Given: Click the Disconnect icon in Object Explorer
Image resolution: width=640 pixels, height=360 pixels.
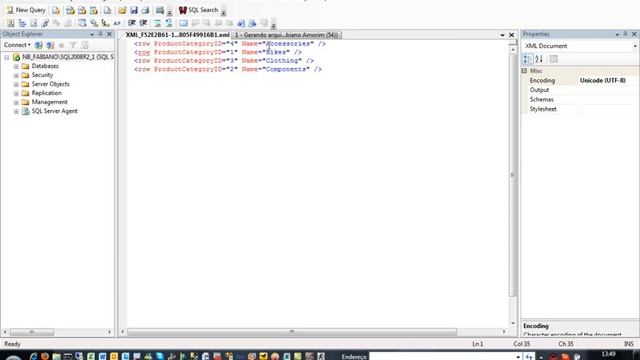Looking at the screenshot, I should [x=50, y=45].
